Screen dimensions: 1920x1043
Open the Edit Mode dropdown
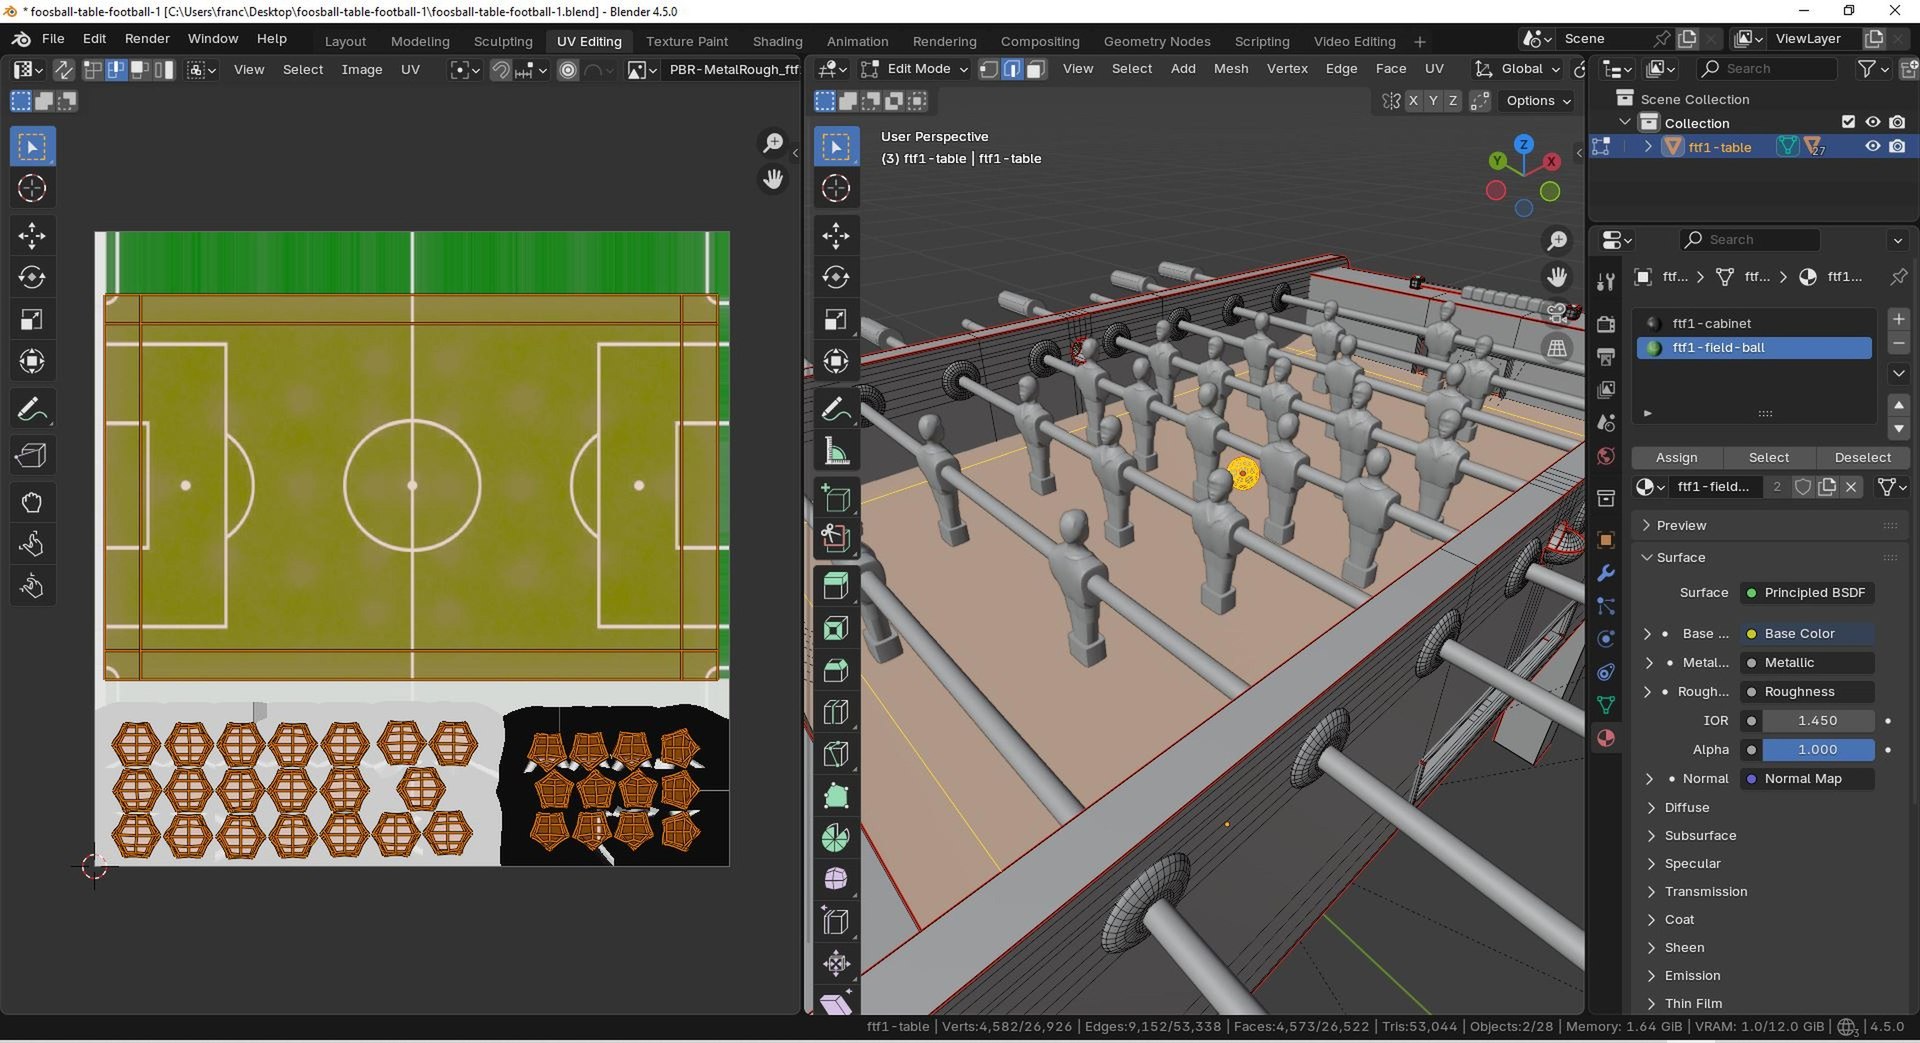[915, 69]
